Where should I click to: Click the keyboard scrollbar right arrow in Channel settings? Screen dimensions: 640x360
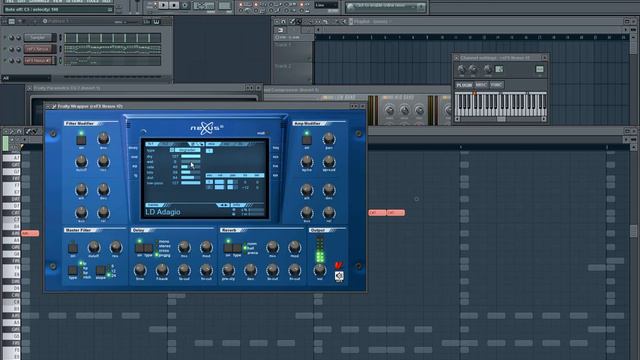[544, 119]
